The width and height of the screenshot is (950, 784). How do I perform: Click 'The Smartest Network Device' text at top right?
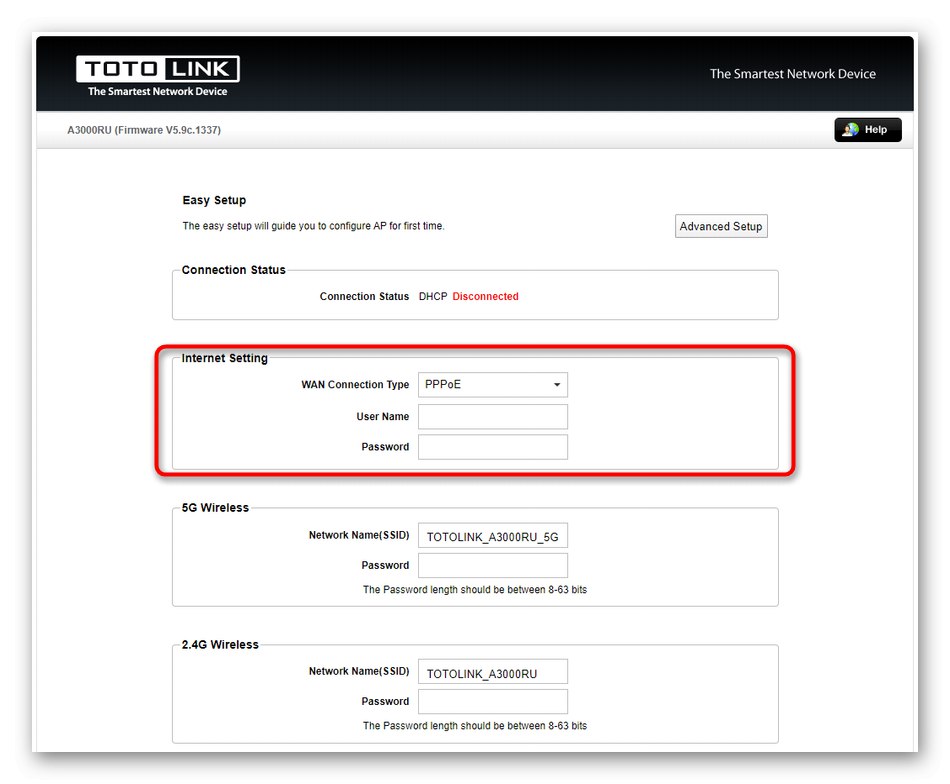coord(792,74)
